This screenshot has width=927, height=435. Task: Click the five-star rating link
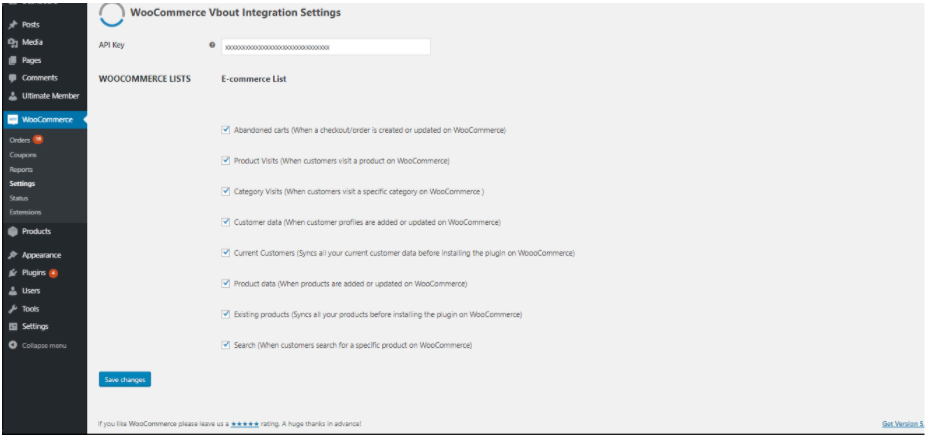[x=245, y=424]
